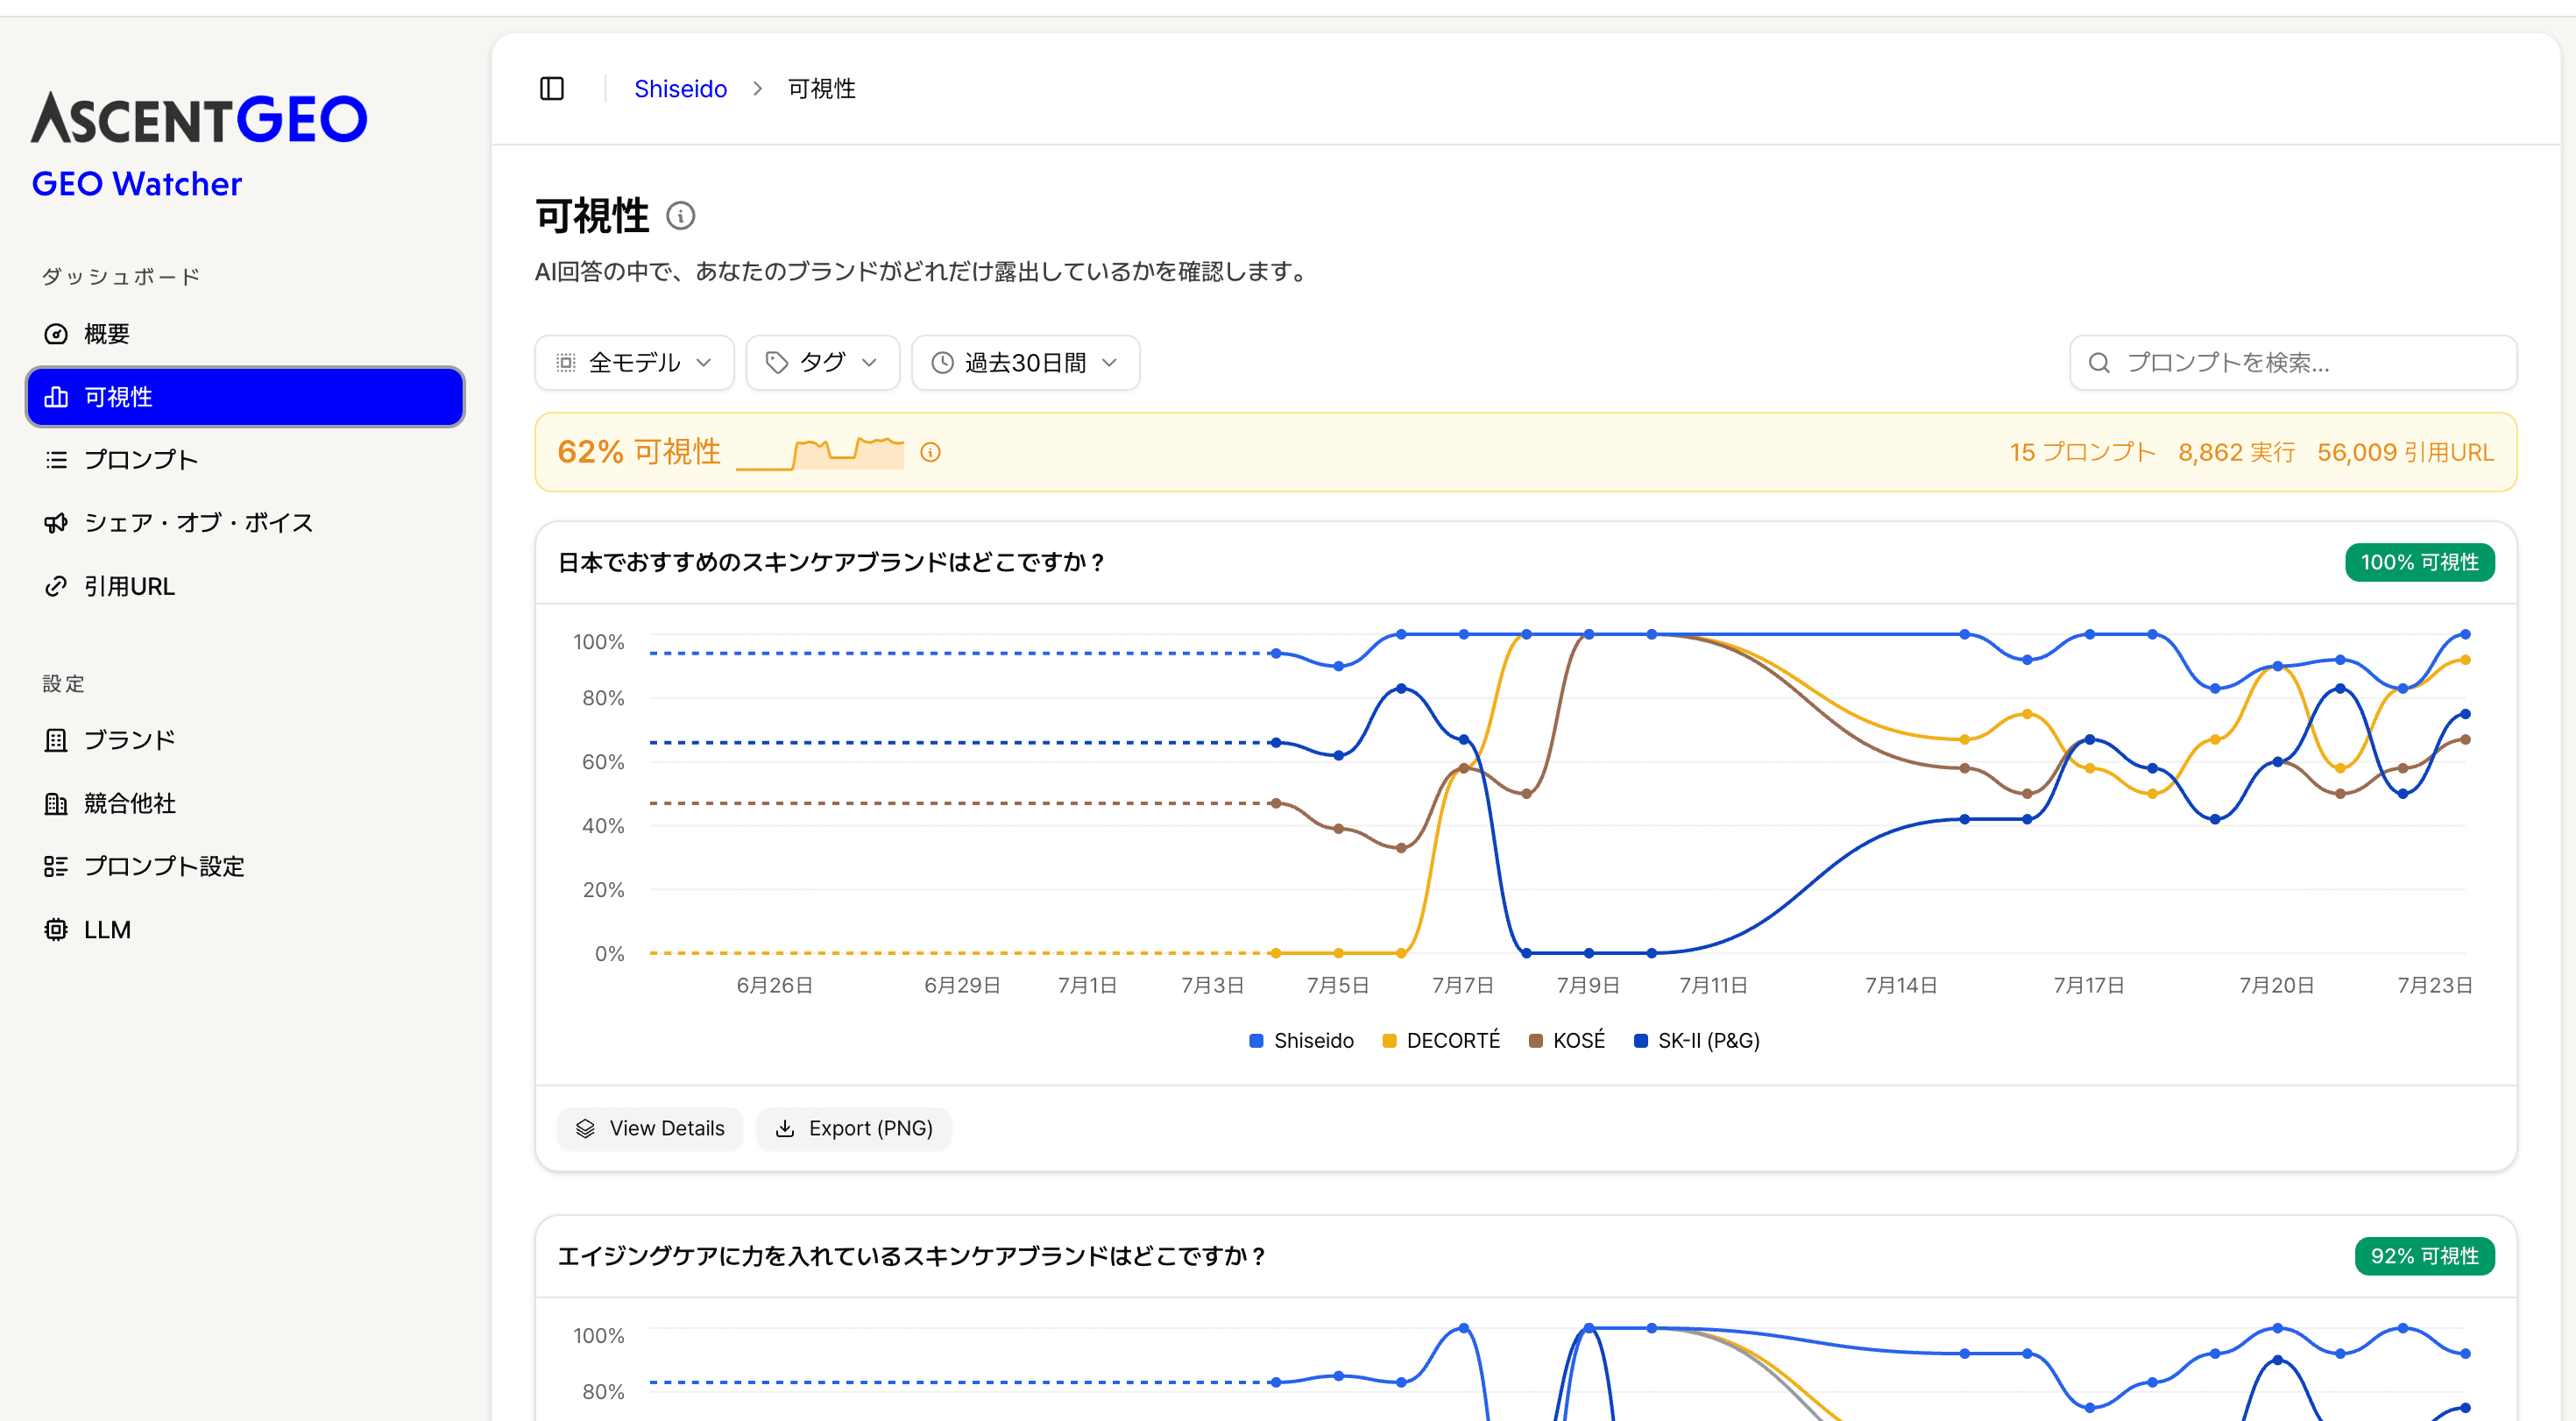Toggle SK-II (P&G) series in chart legend
2576x1421 pixels.
coord(1696,1041)
